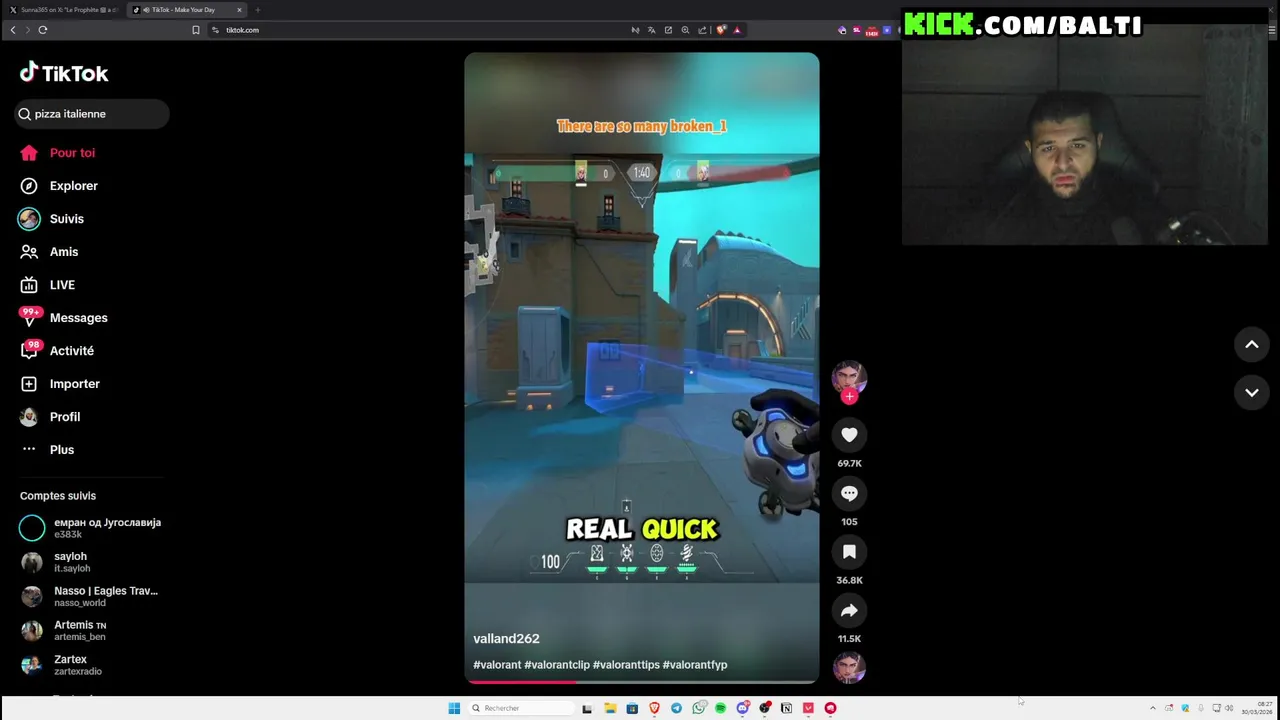This screenshot has height=720, width=1280.
Task: Go back in the browser
Action: click(x=13, y=30)
